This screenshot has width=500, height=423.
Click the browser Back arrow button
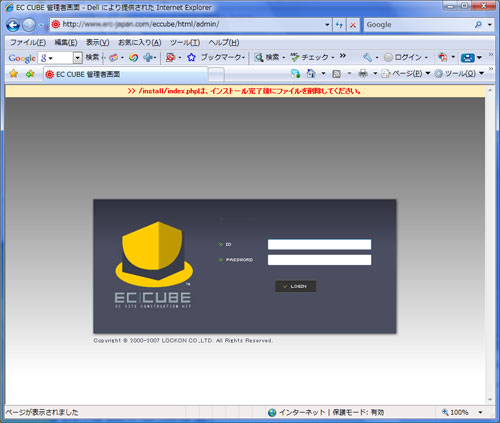tap(13, 25)
